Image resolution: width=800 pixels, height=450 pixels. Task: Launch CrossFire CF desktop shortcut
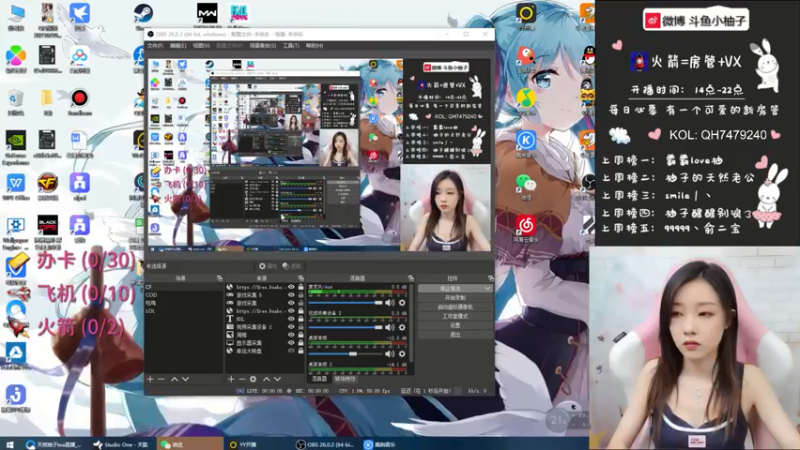[47, 187]
